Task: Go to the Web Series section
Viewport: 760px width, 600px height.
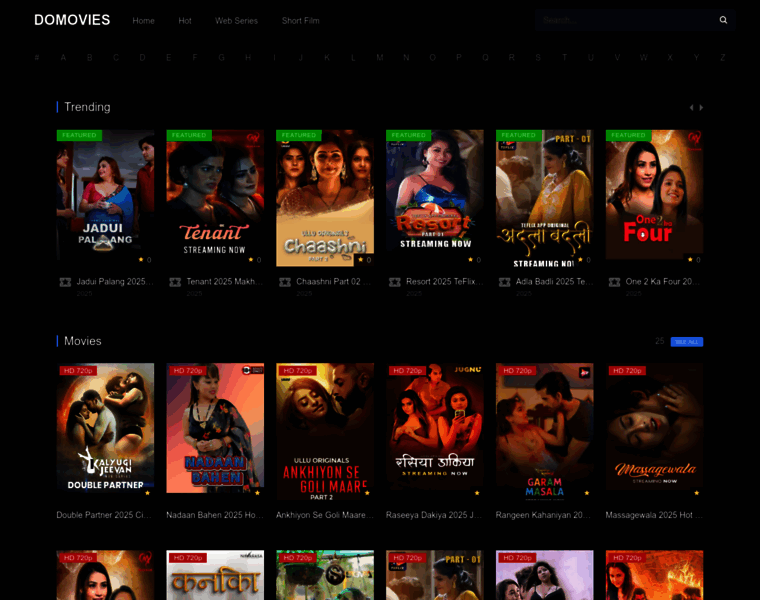Action: click(237, 21)
